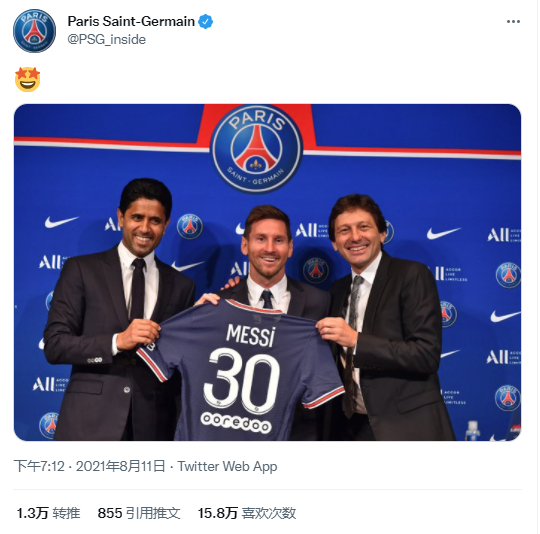The image size is (540, 534).
Task: Click the ooredoo sponsor logo on the jersey
Action: coord(236,422)
